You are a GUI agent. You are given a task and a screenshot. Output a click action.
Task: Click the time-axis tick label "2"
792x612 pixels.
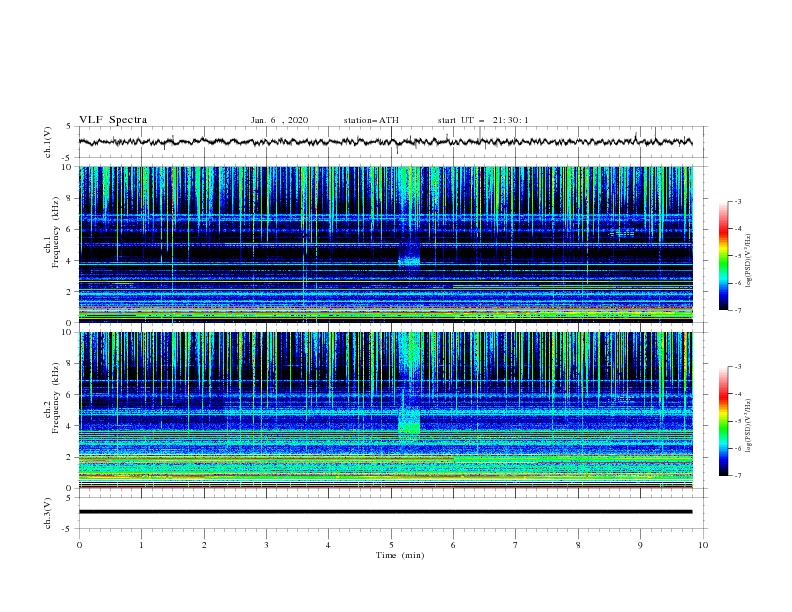coord(204,545)
